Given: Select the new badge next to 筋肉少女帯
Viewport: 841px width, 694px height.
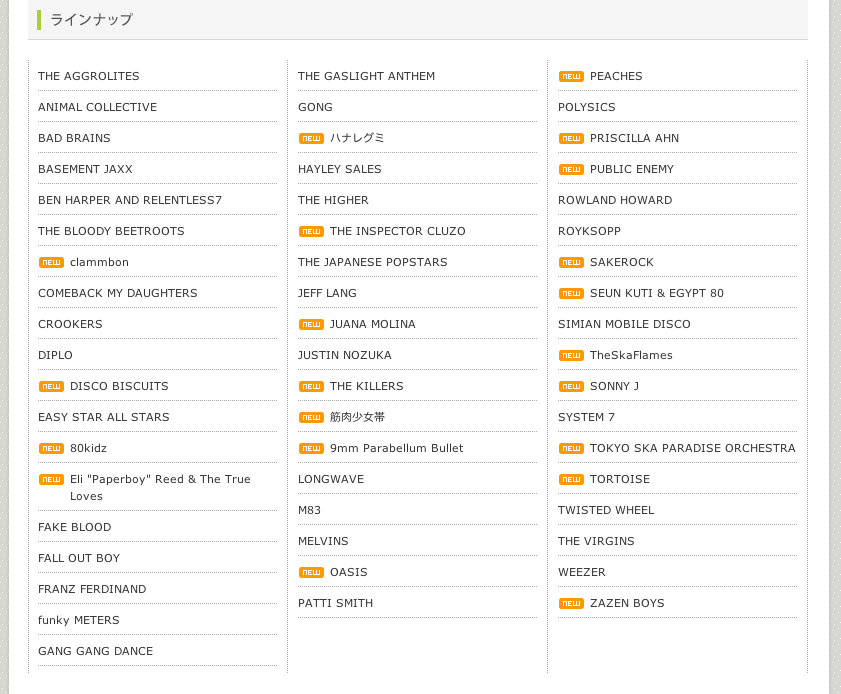Looking at the screenshot, I should coord(311,417).
